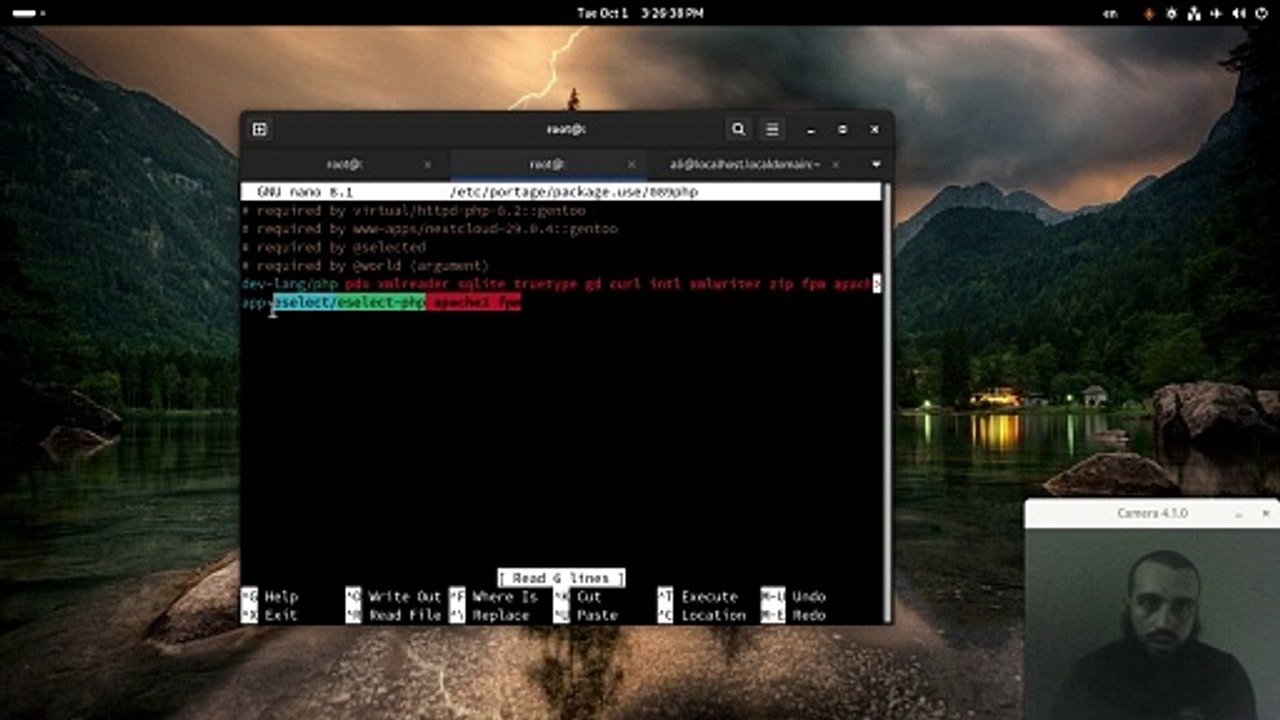Open a new terminal tab with plus icon

pyautogui.click(x=259, y=129)
